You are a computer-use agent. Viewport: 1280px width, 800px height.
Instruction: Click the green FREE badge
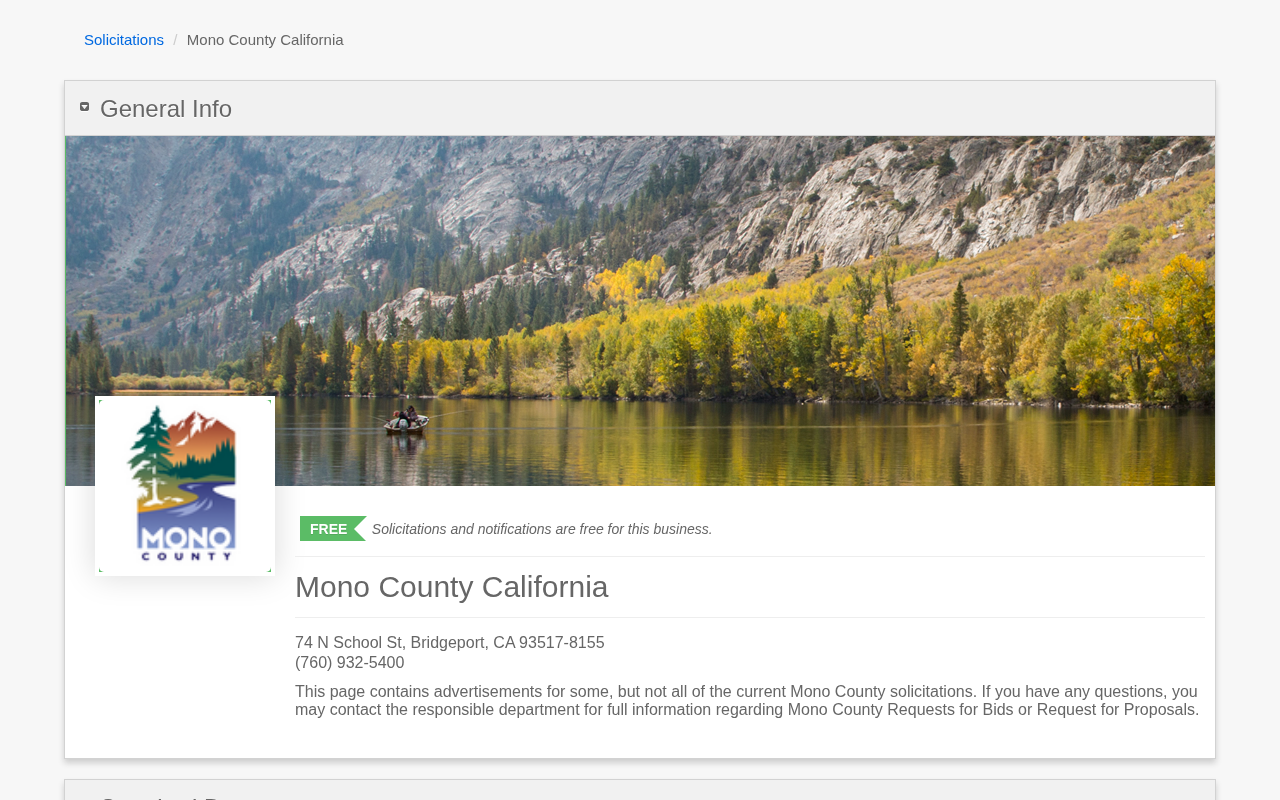click(332, 529)
